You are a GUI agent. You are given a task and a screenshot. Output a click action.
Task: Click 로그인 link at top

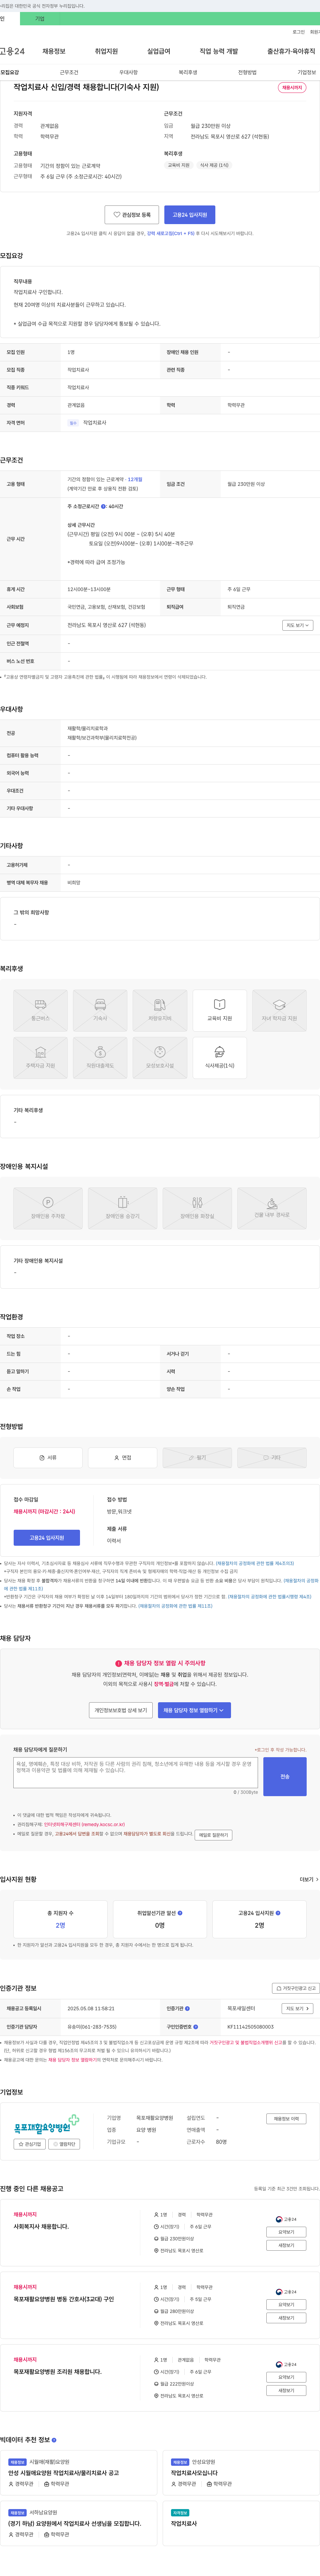(x=299, y=32)
